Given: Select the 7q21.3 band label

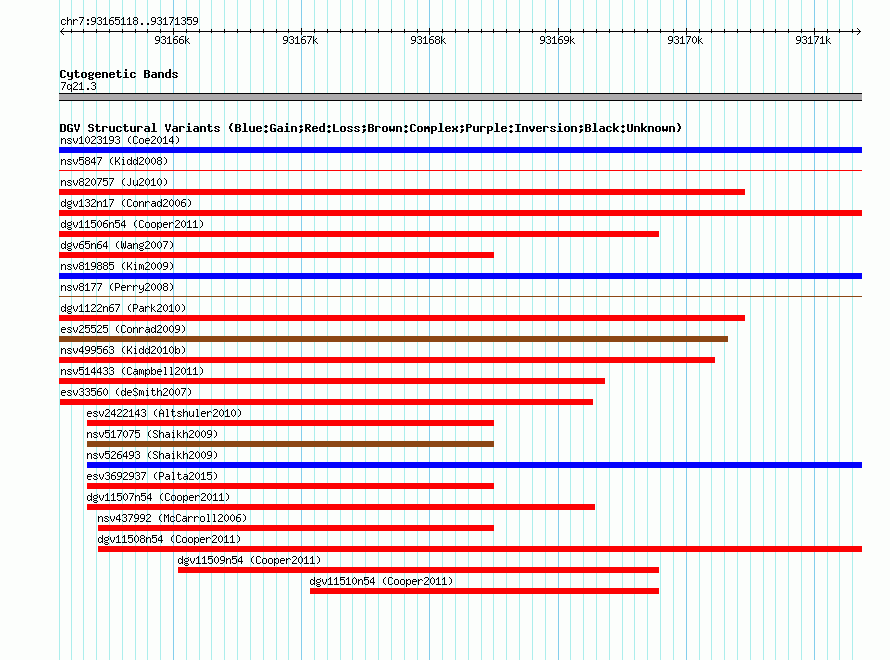Looking at the screenshot, I should pos(78,86).
